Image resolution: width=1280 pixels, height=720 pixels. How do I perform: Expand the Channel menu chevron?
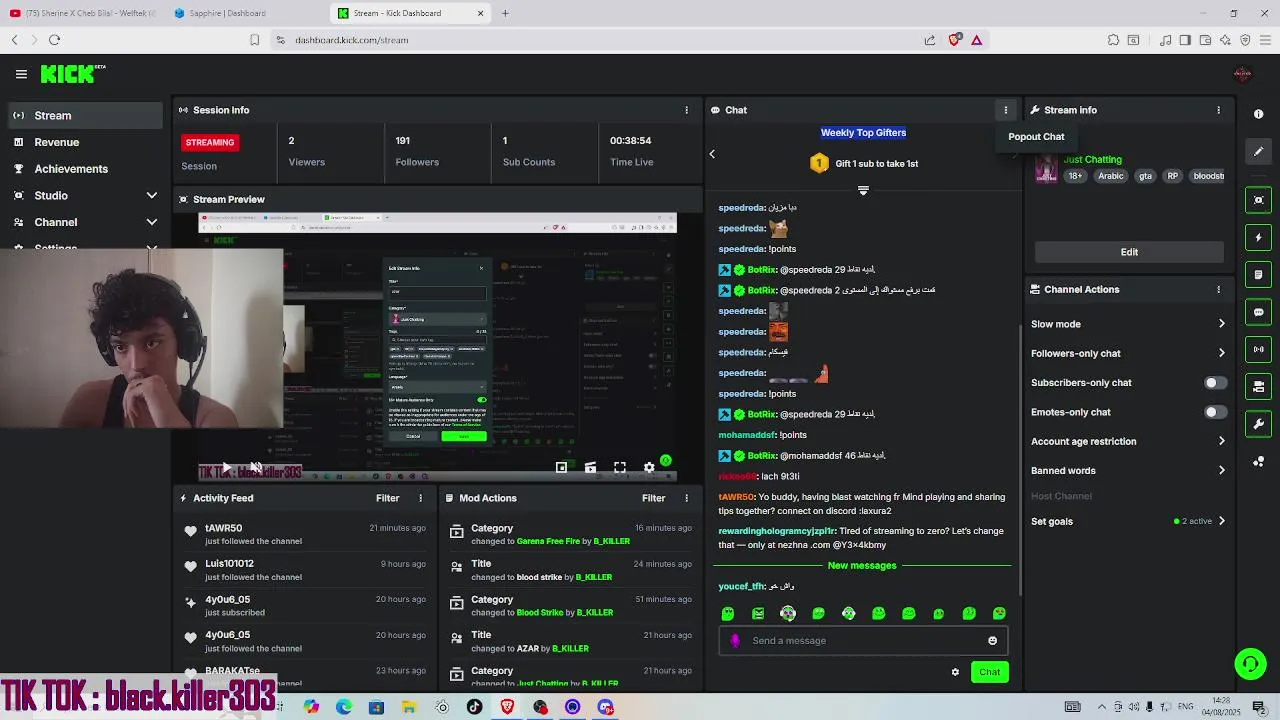(x=151, y=222)
